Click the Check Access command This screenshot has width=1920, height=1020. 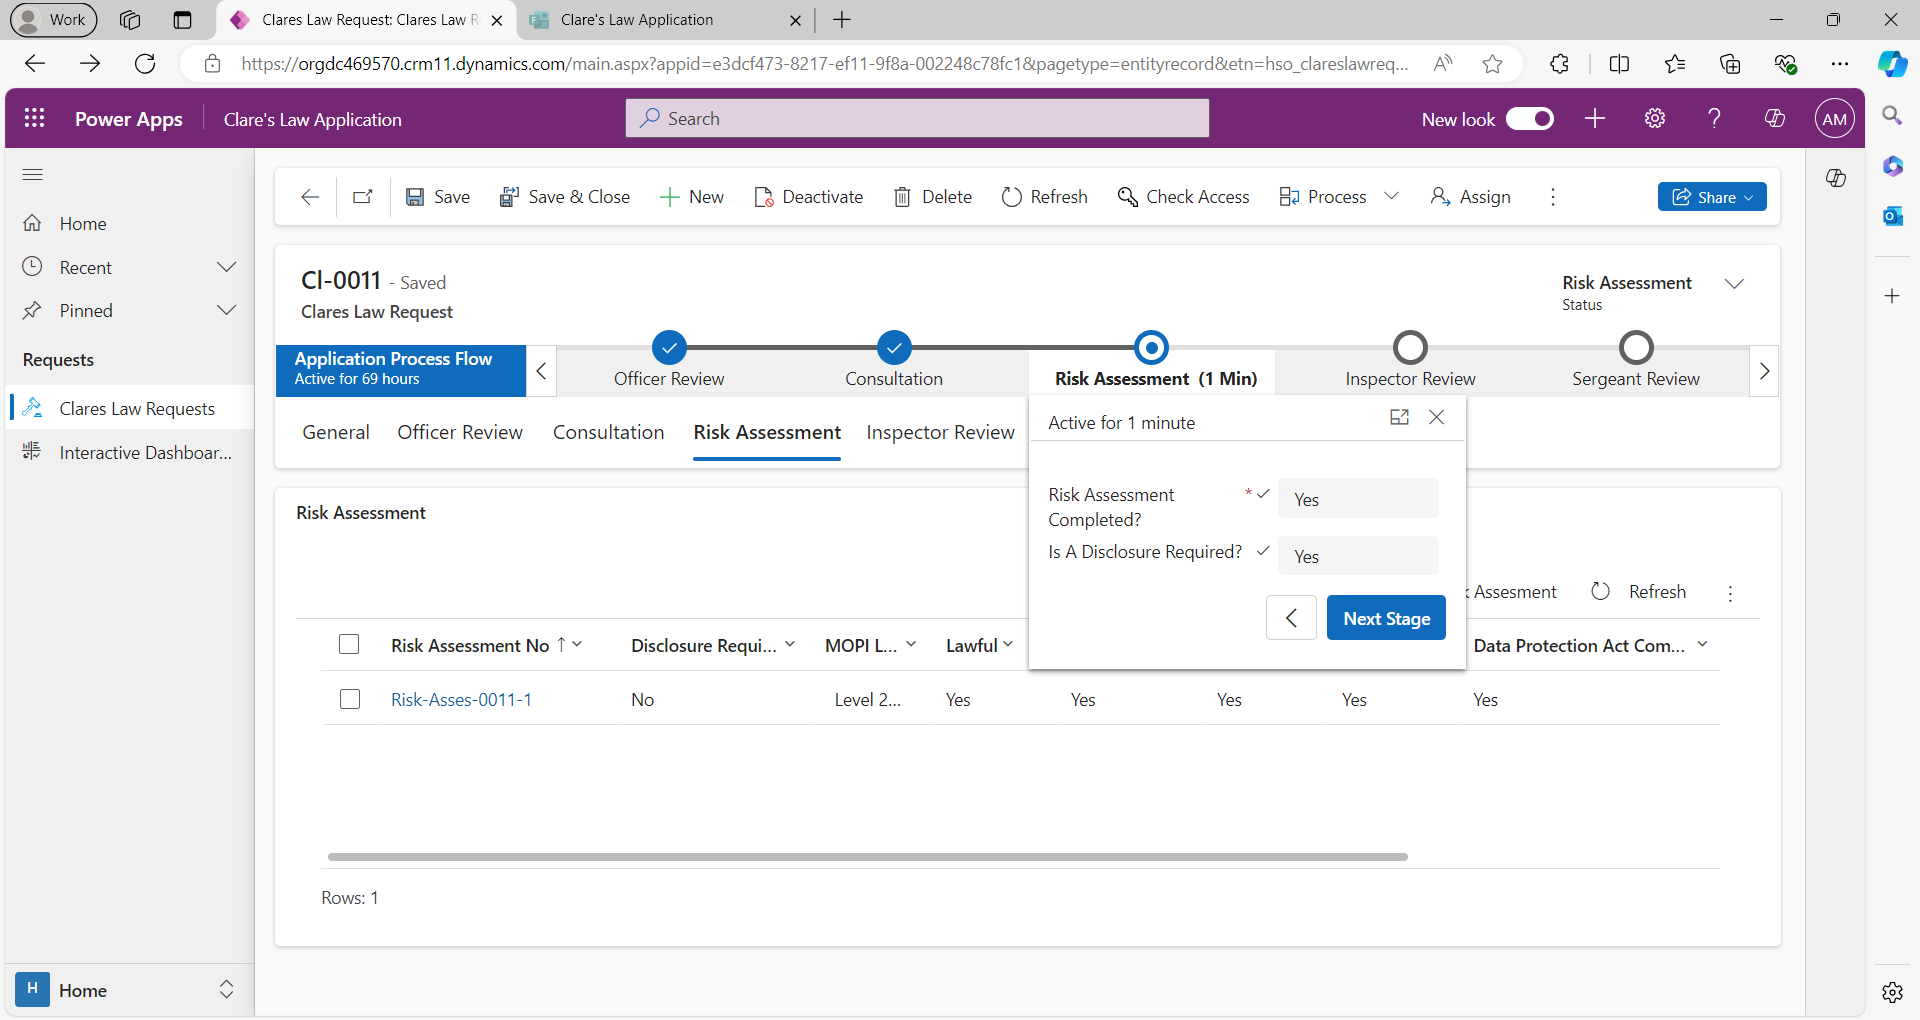click(1184, 197)
